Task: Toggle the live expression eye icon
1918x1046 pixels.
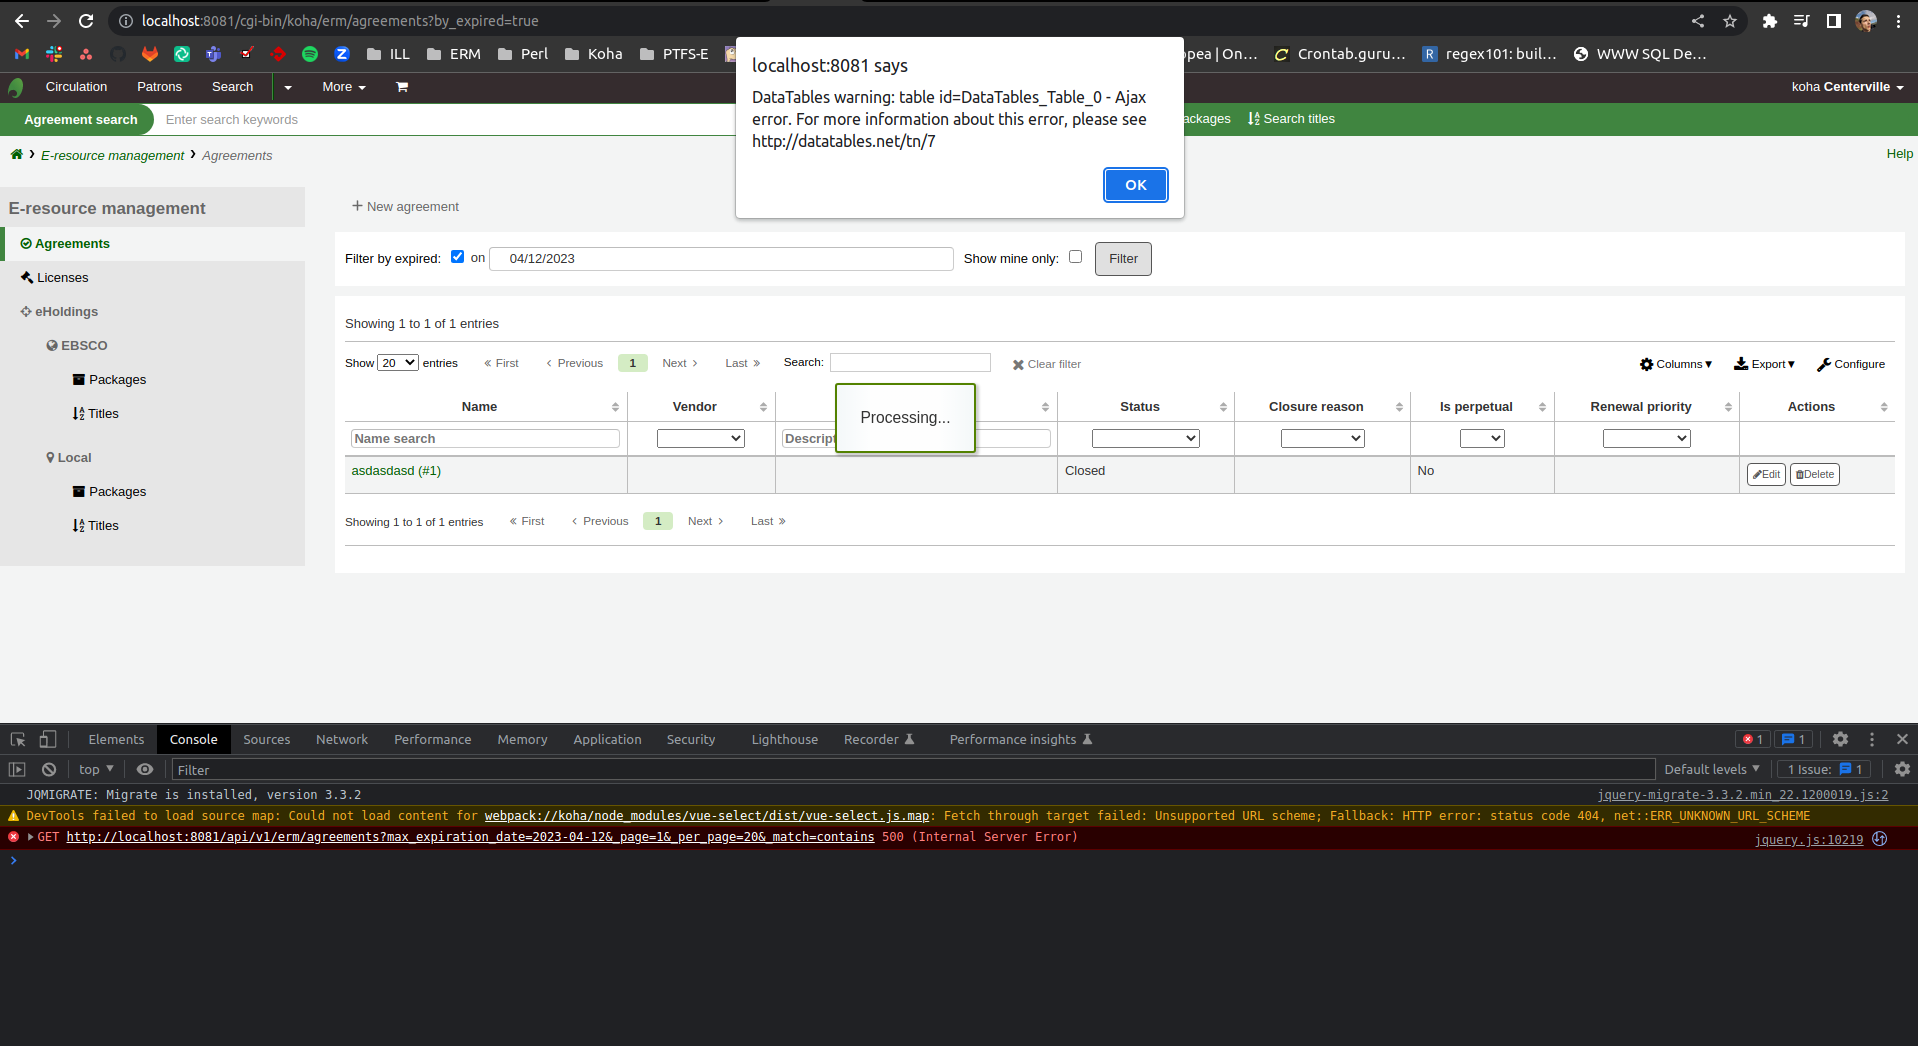Action: (145, 769)
